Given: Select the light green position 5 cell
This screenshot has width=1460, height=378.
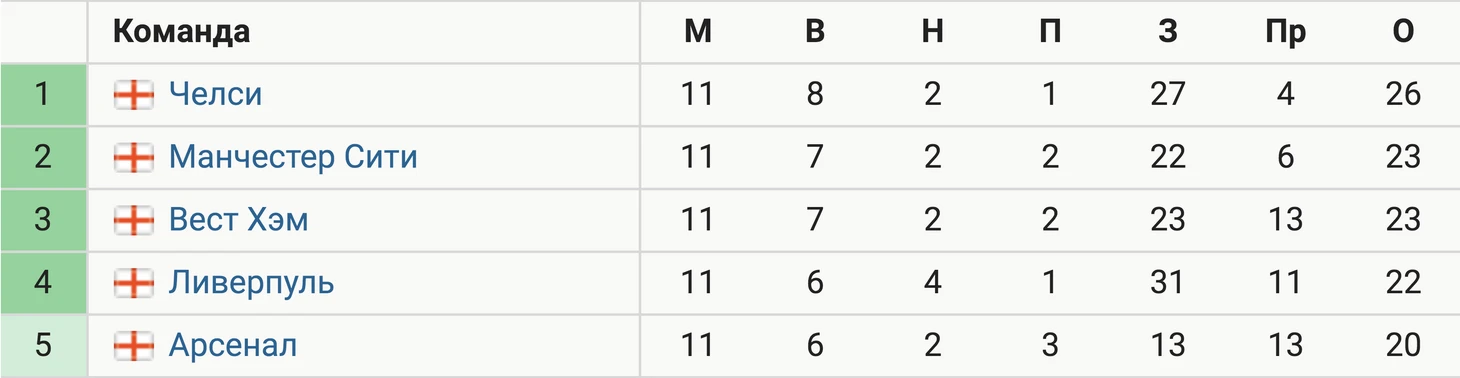Looking at the screenshot, I should 43,347.
